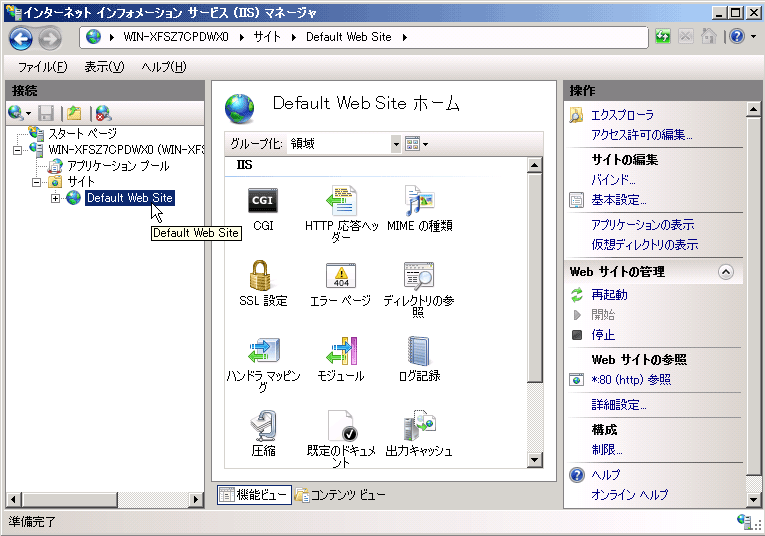Collapse the Web サイトの管理 section
The height and width of the screenshot is (536, 765).
click(726, 272)
